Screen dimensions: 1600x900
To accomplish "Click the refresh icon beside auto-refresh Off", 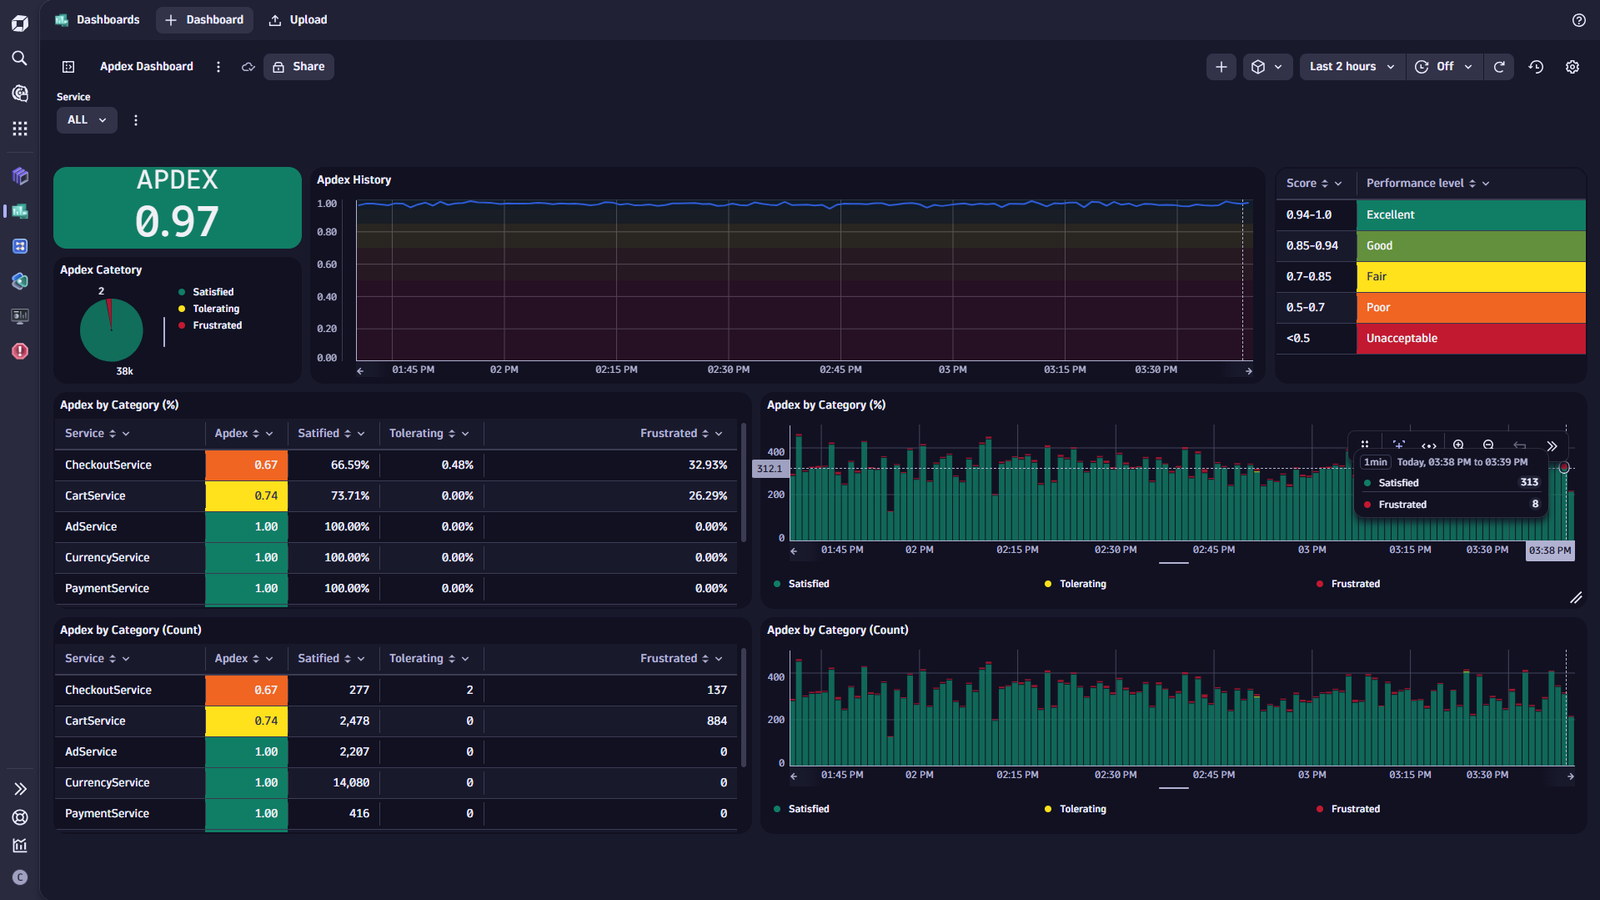I will point(1499,67).
